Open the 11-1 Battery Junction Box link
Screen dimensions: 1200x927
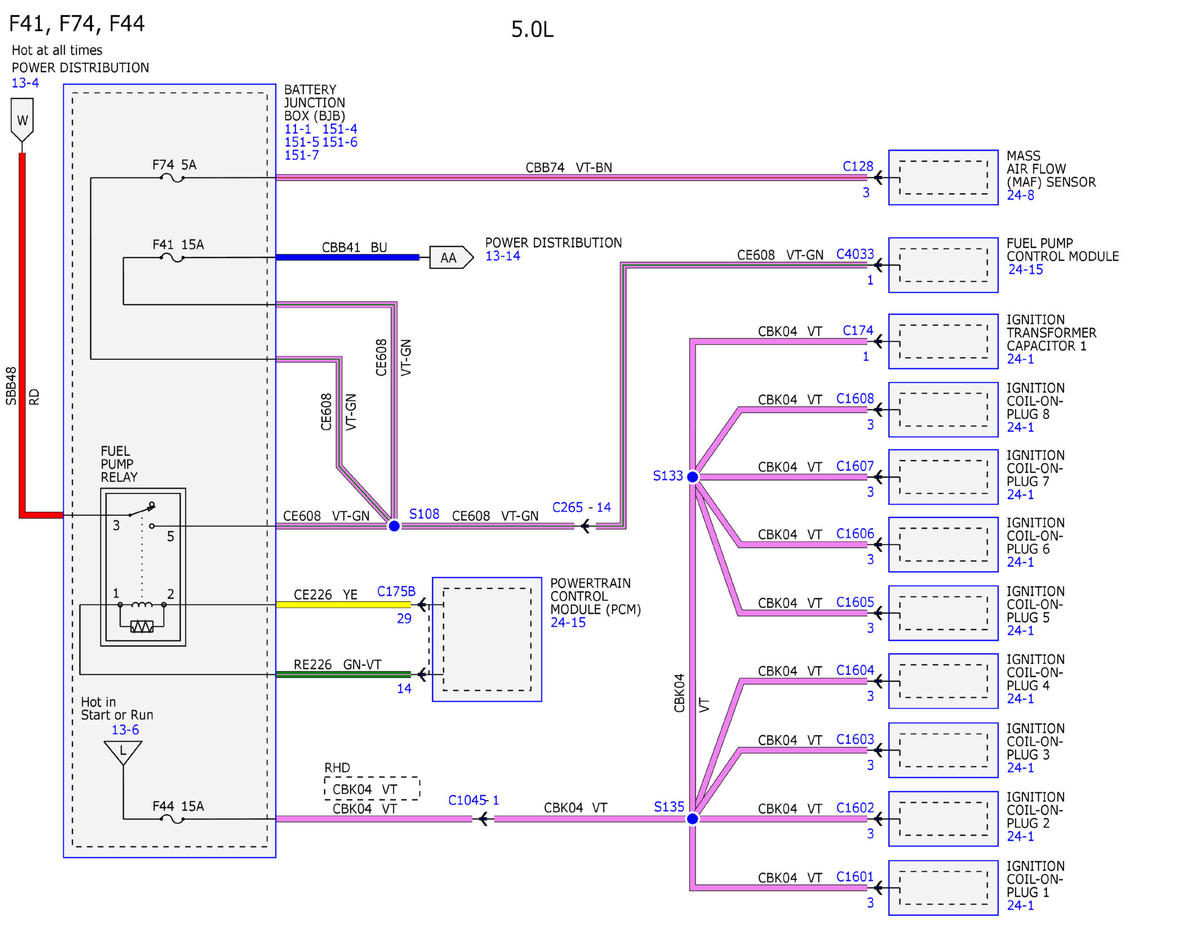tap(298, 129)
